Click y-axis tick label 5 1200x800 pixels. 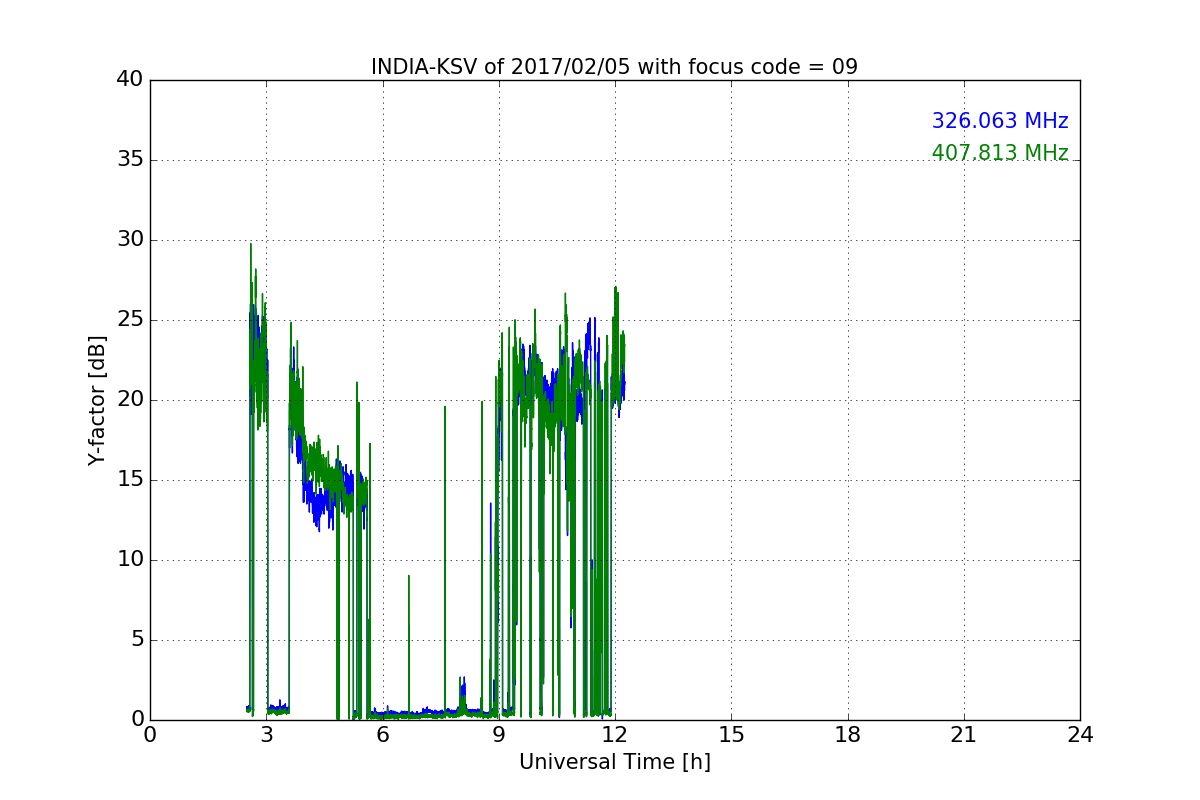coord(138,640)
